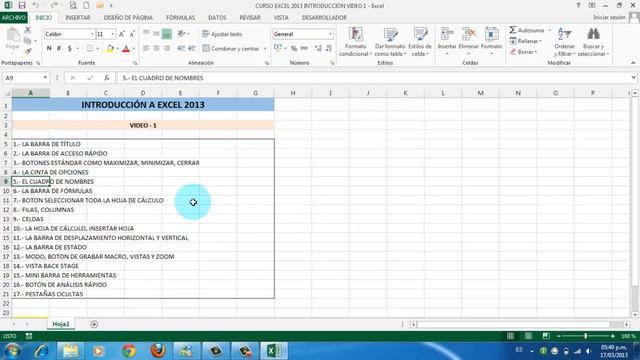Open the ARCHIVO tab

click(13, 18)
